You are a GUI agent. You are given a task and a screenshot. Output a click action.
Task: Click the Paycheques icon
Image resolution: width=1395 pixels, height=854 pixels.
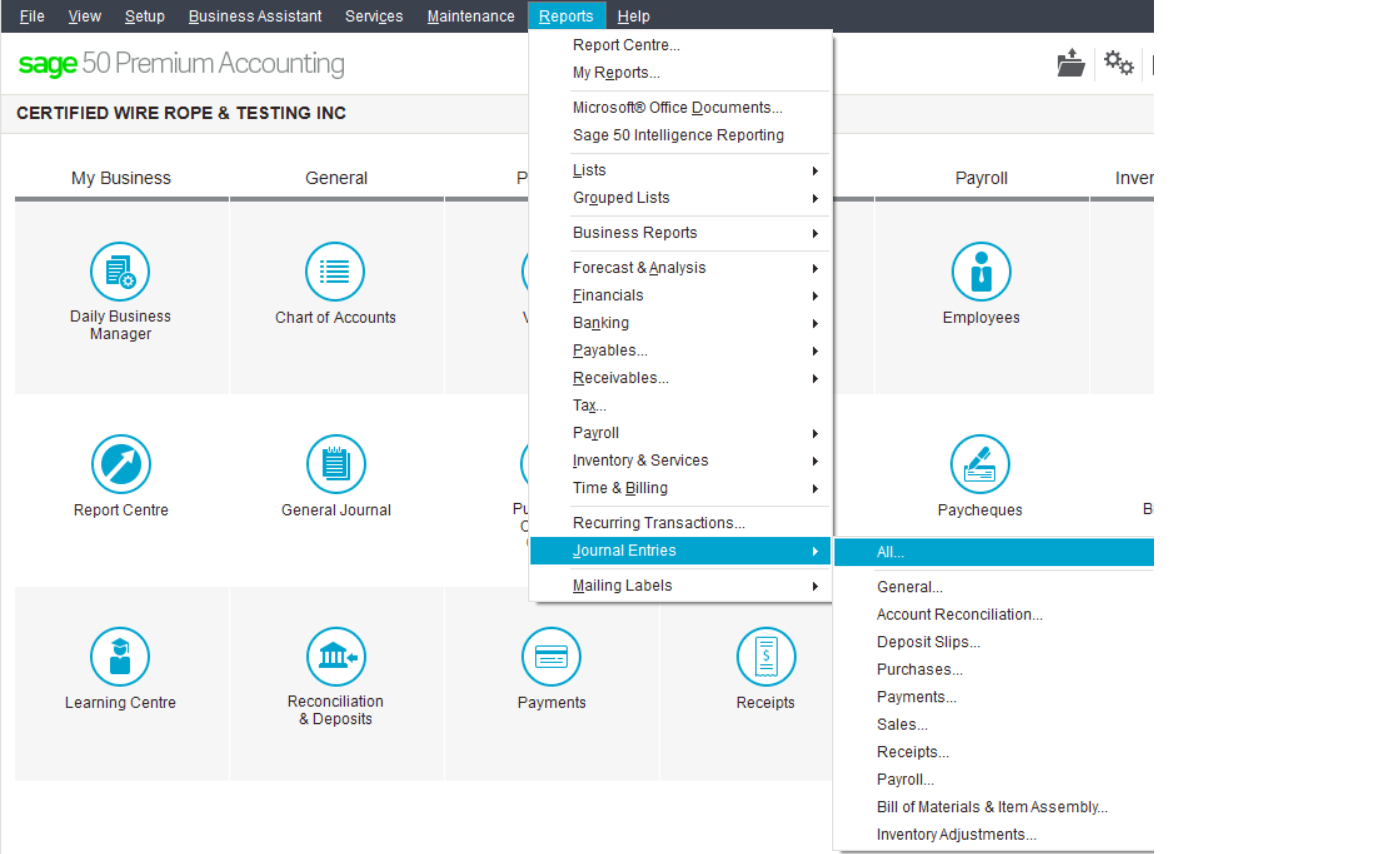(x=980, y=464)
